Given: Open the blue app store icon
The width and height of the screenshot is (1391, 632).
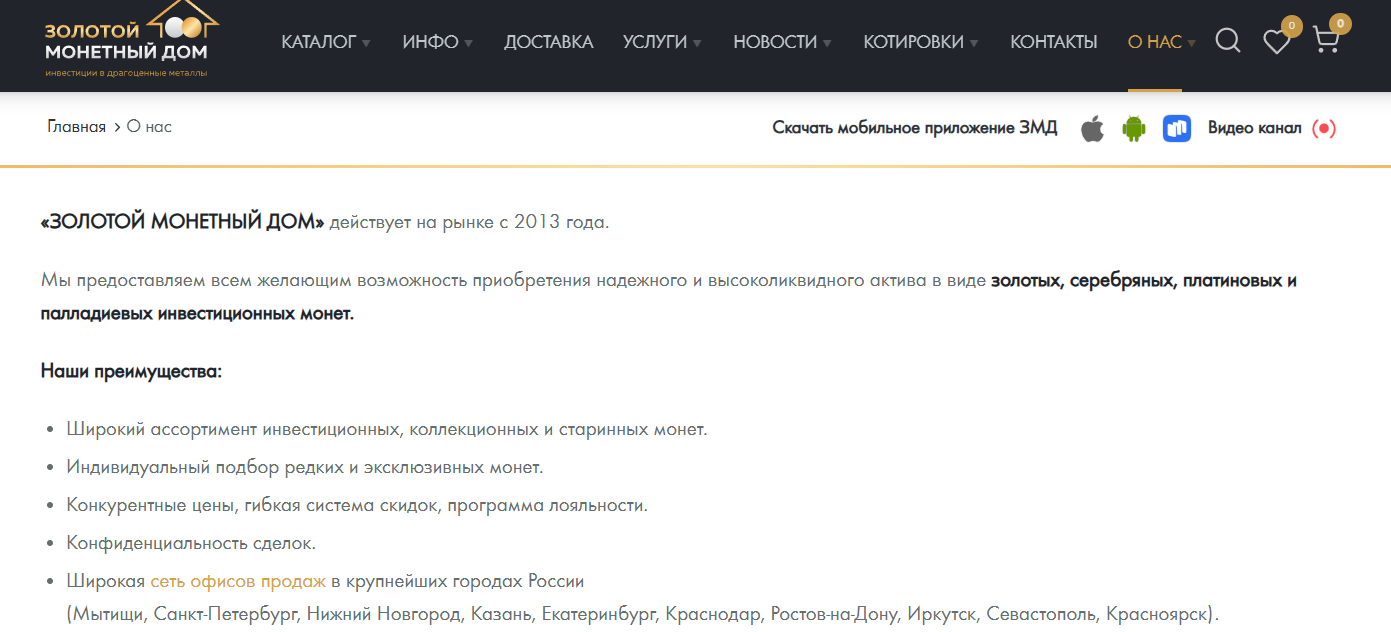Looking at the screenshot, I should (1176, 128).
